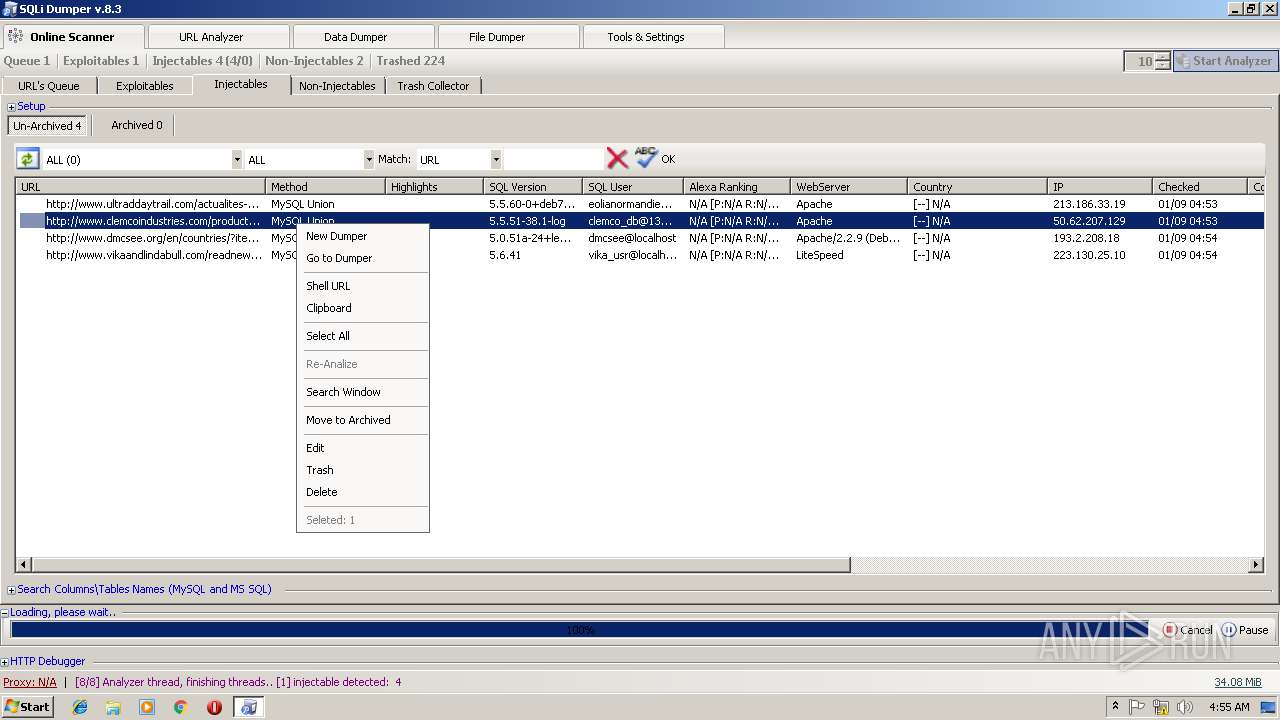Sort by the Alexa Ranking column header
The width and height of the screenshot is (1280, 720).
pyautogui.click(x=736, y=187)
